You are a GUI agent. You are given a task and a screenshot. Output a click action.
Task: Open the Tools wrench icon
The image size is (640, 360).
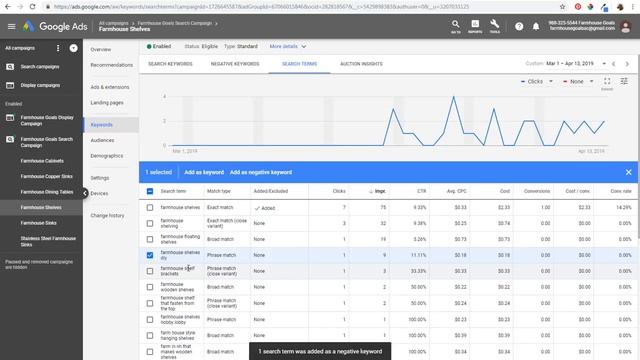coord(495,26)
